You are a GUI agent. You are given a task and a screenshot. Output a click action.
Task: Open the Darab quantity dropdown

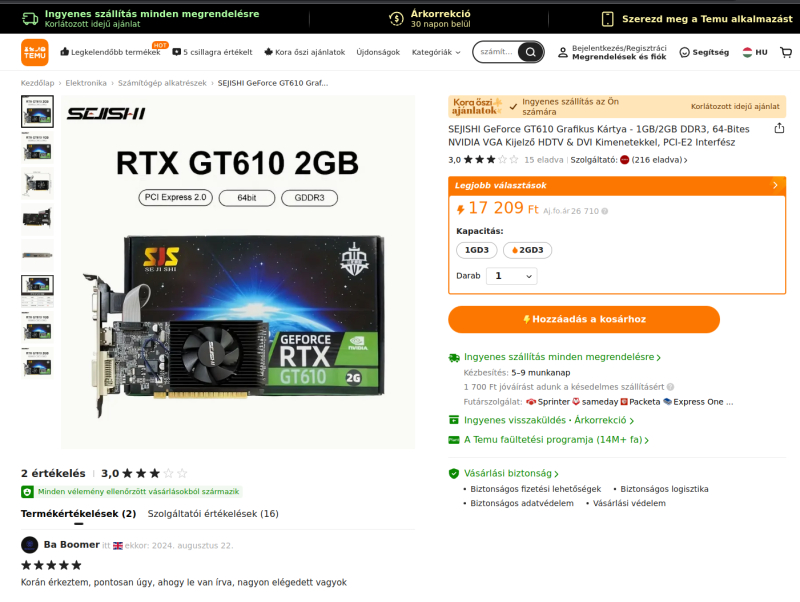511,276
